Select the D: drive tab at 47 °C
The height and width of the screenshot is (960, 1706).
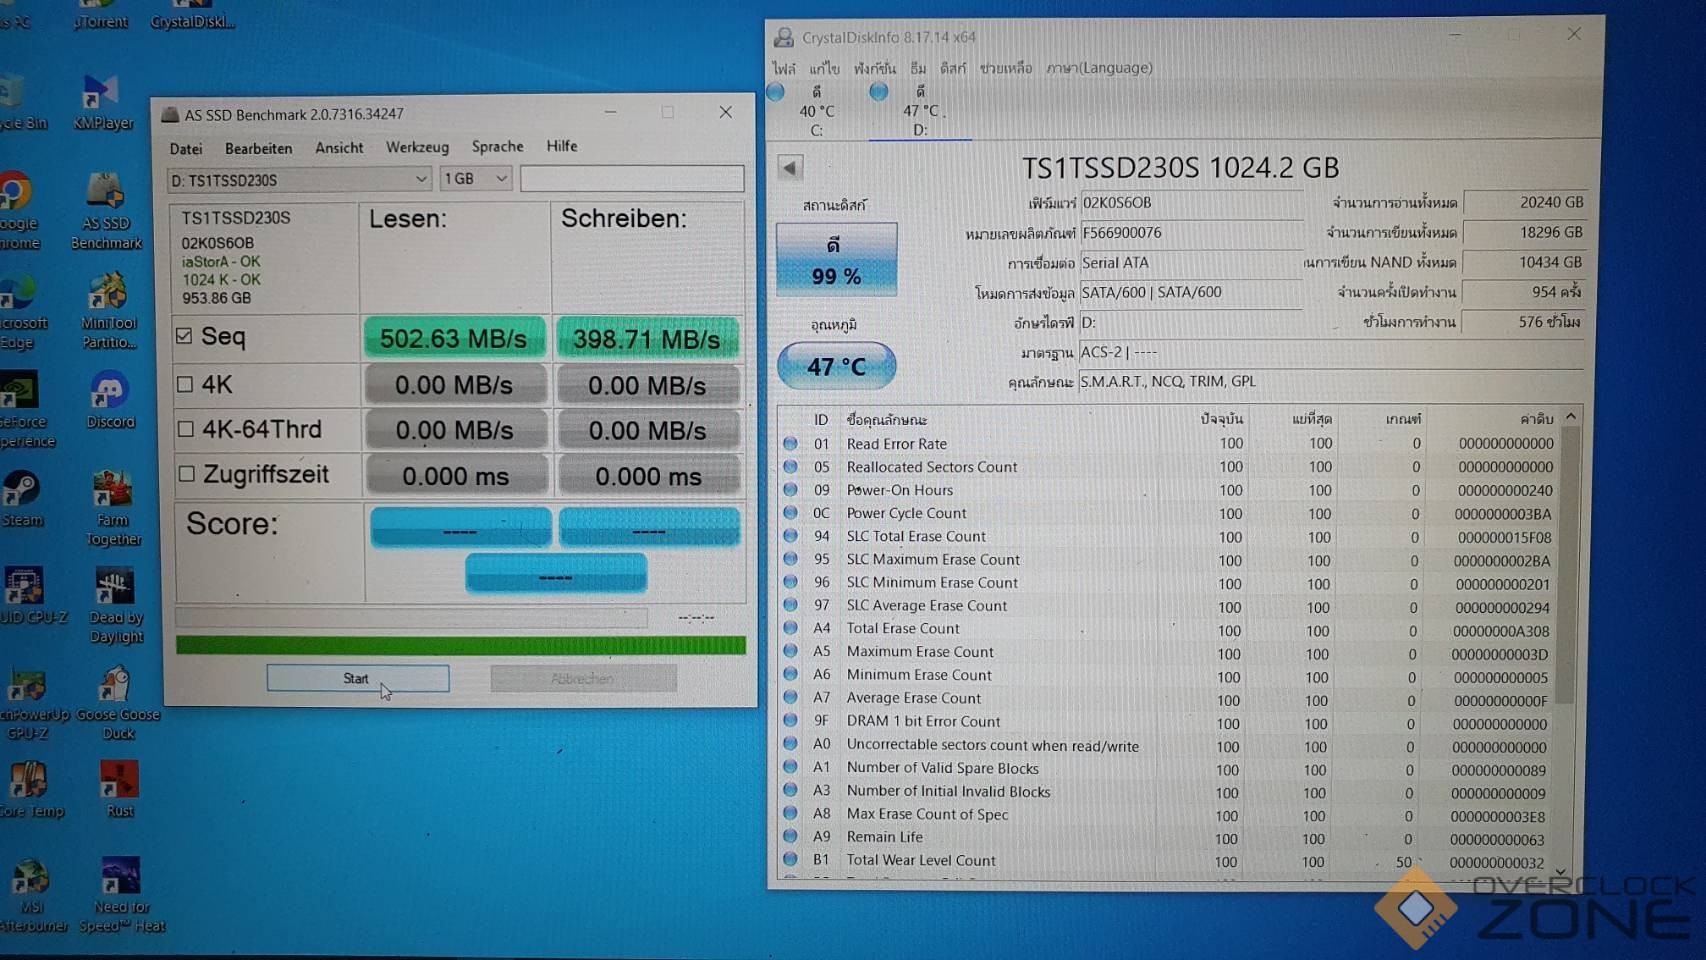[x=919, y=110]
